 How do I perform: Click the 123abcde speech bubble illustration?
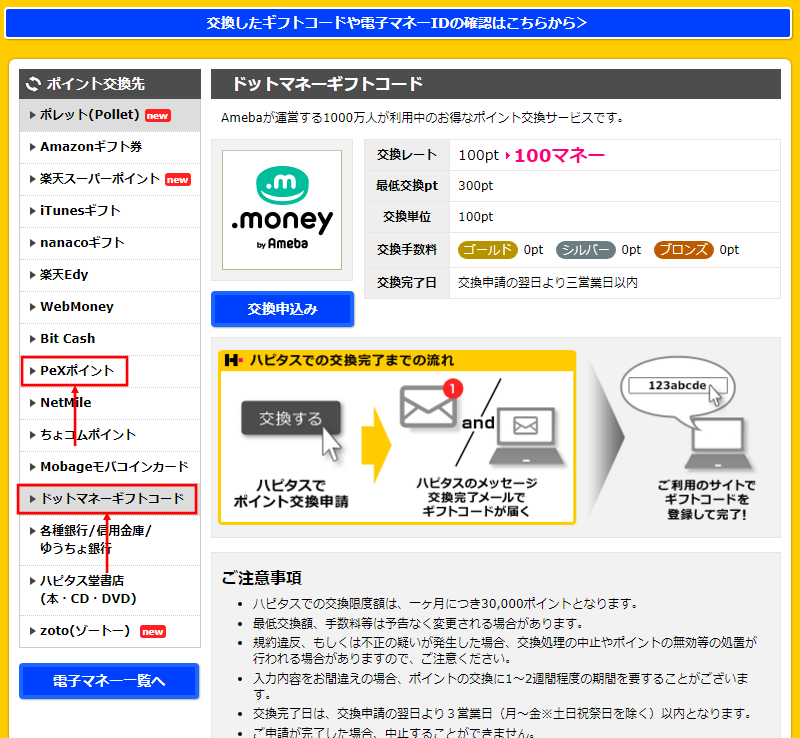point(678,392)
